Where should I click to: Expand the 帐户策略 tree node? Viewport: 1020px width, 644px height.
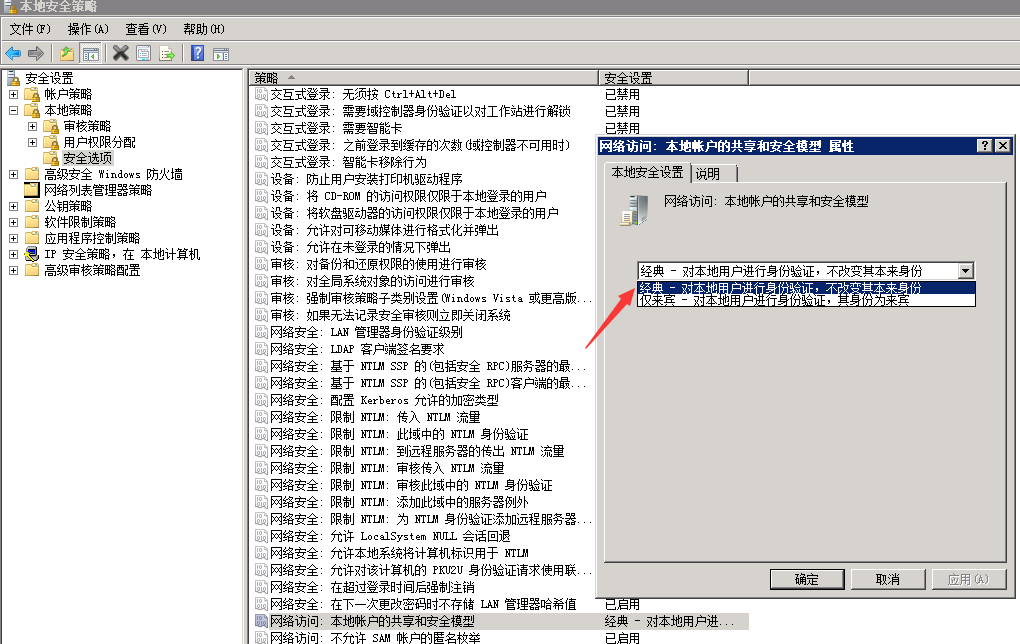point(14,94)
